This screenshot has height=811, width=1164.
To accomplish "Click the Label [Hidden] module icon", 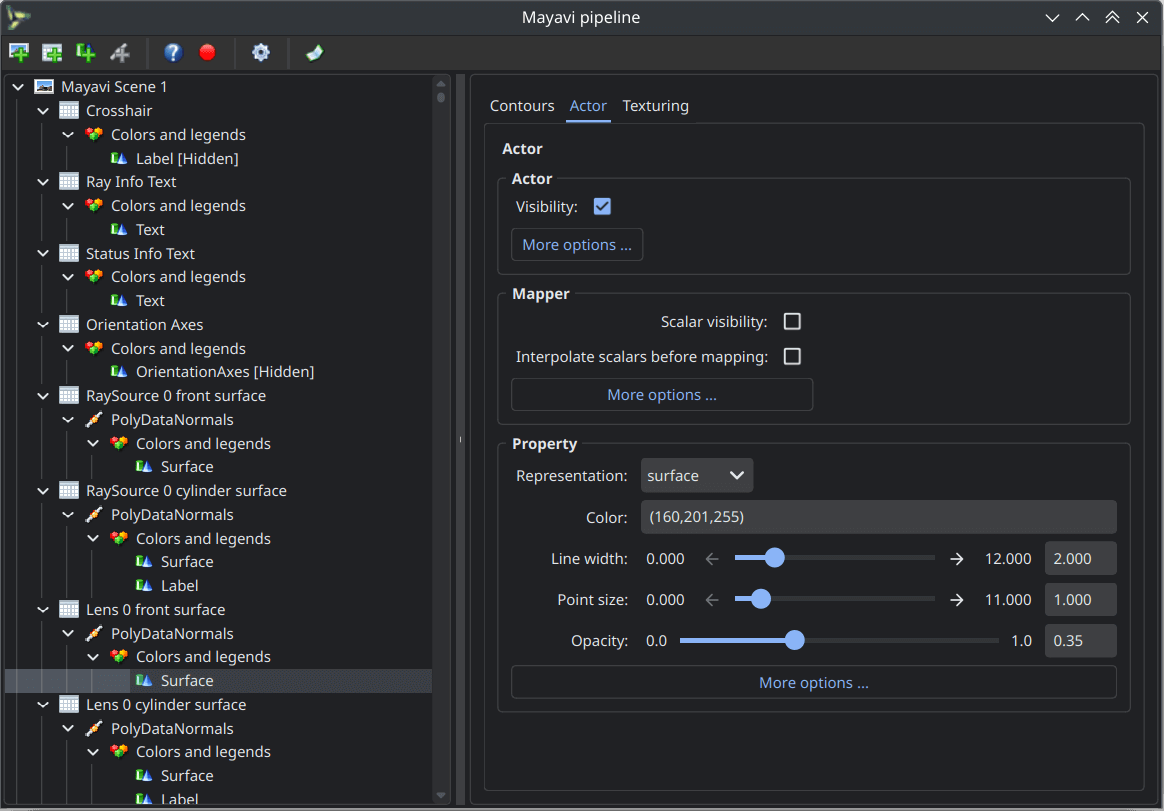I will (119, 158).
